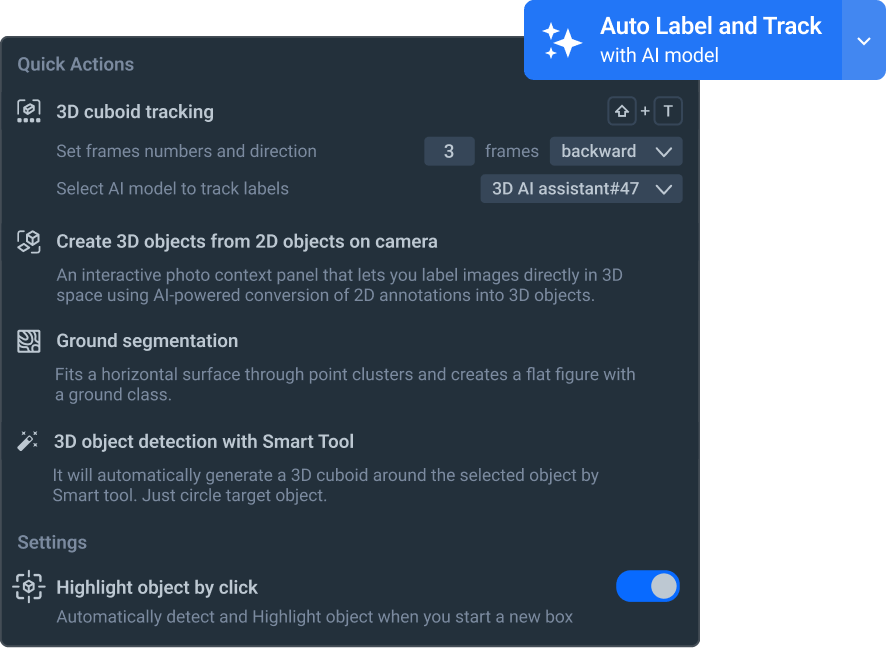Toggle Highlight object by click switch
This screenshot has height=648, width=886.
[x=648, y=586]
